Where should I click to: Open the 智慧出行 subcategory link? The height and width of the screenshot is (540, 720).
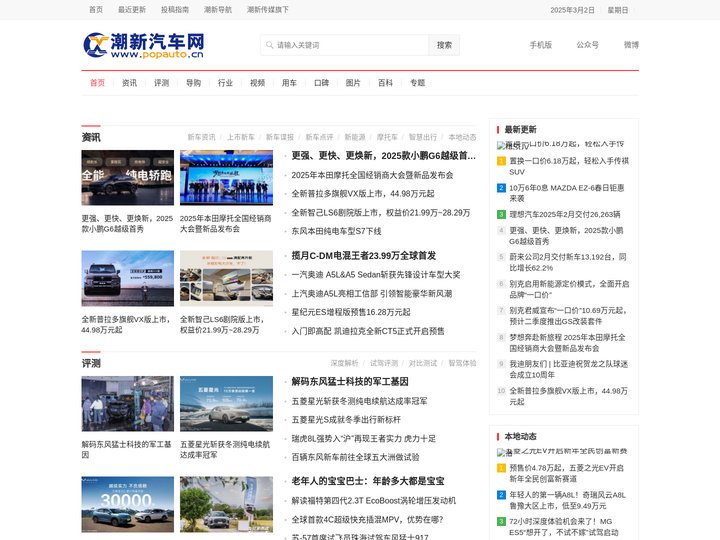pyautogui.click(x=423, y=137)
